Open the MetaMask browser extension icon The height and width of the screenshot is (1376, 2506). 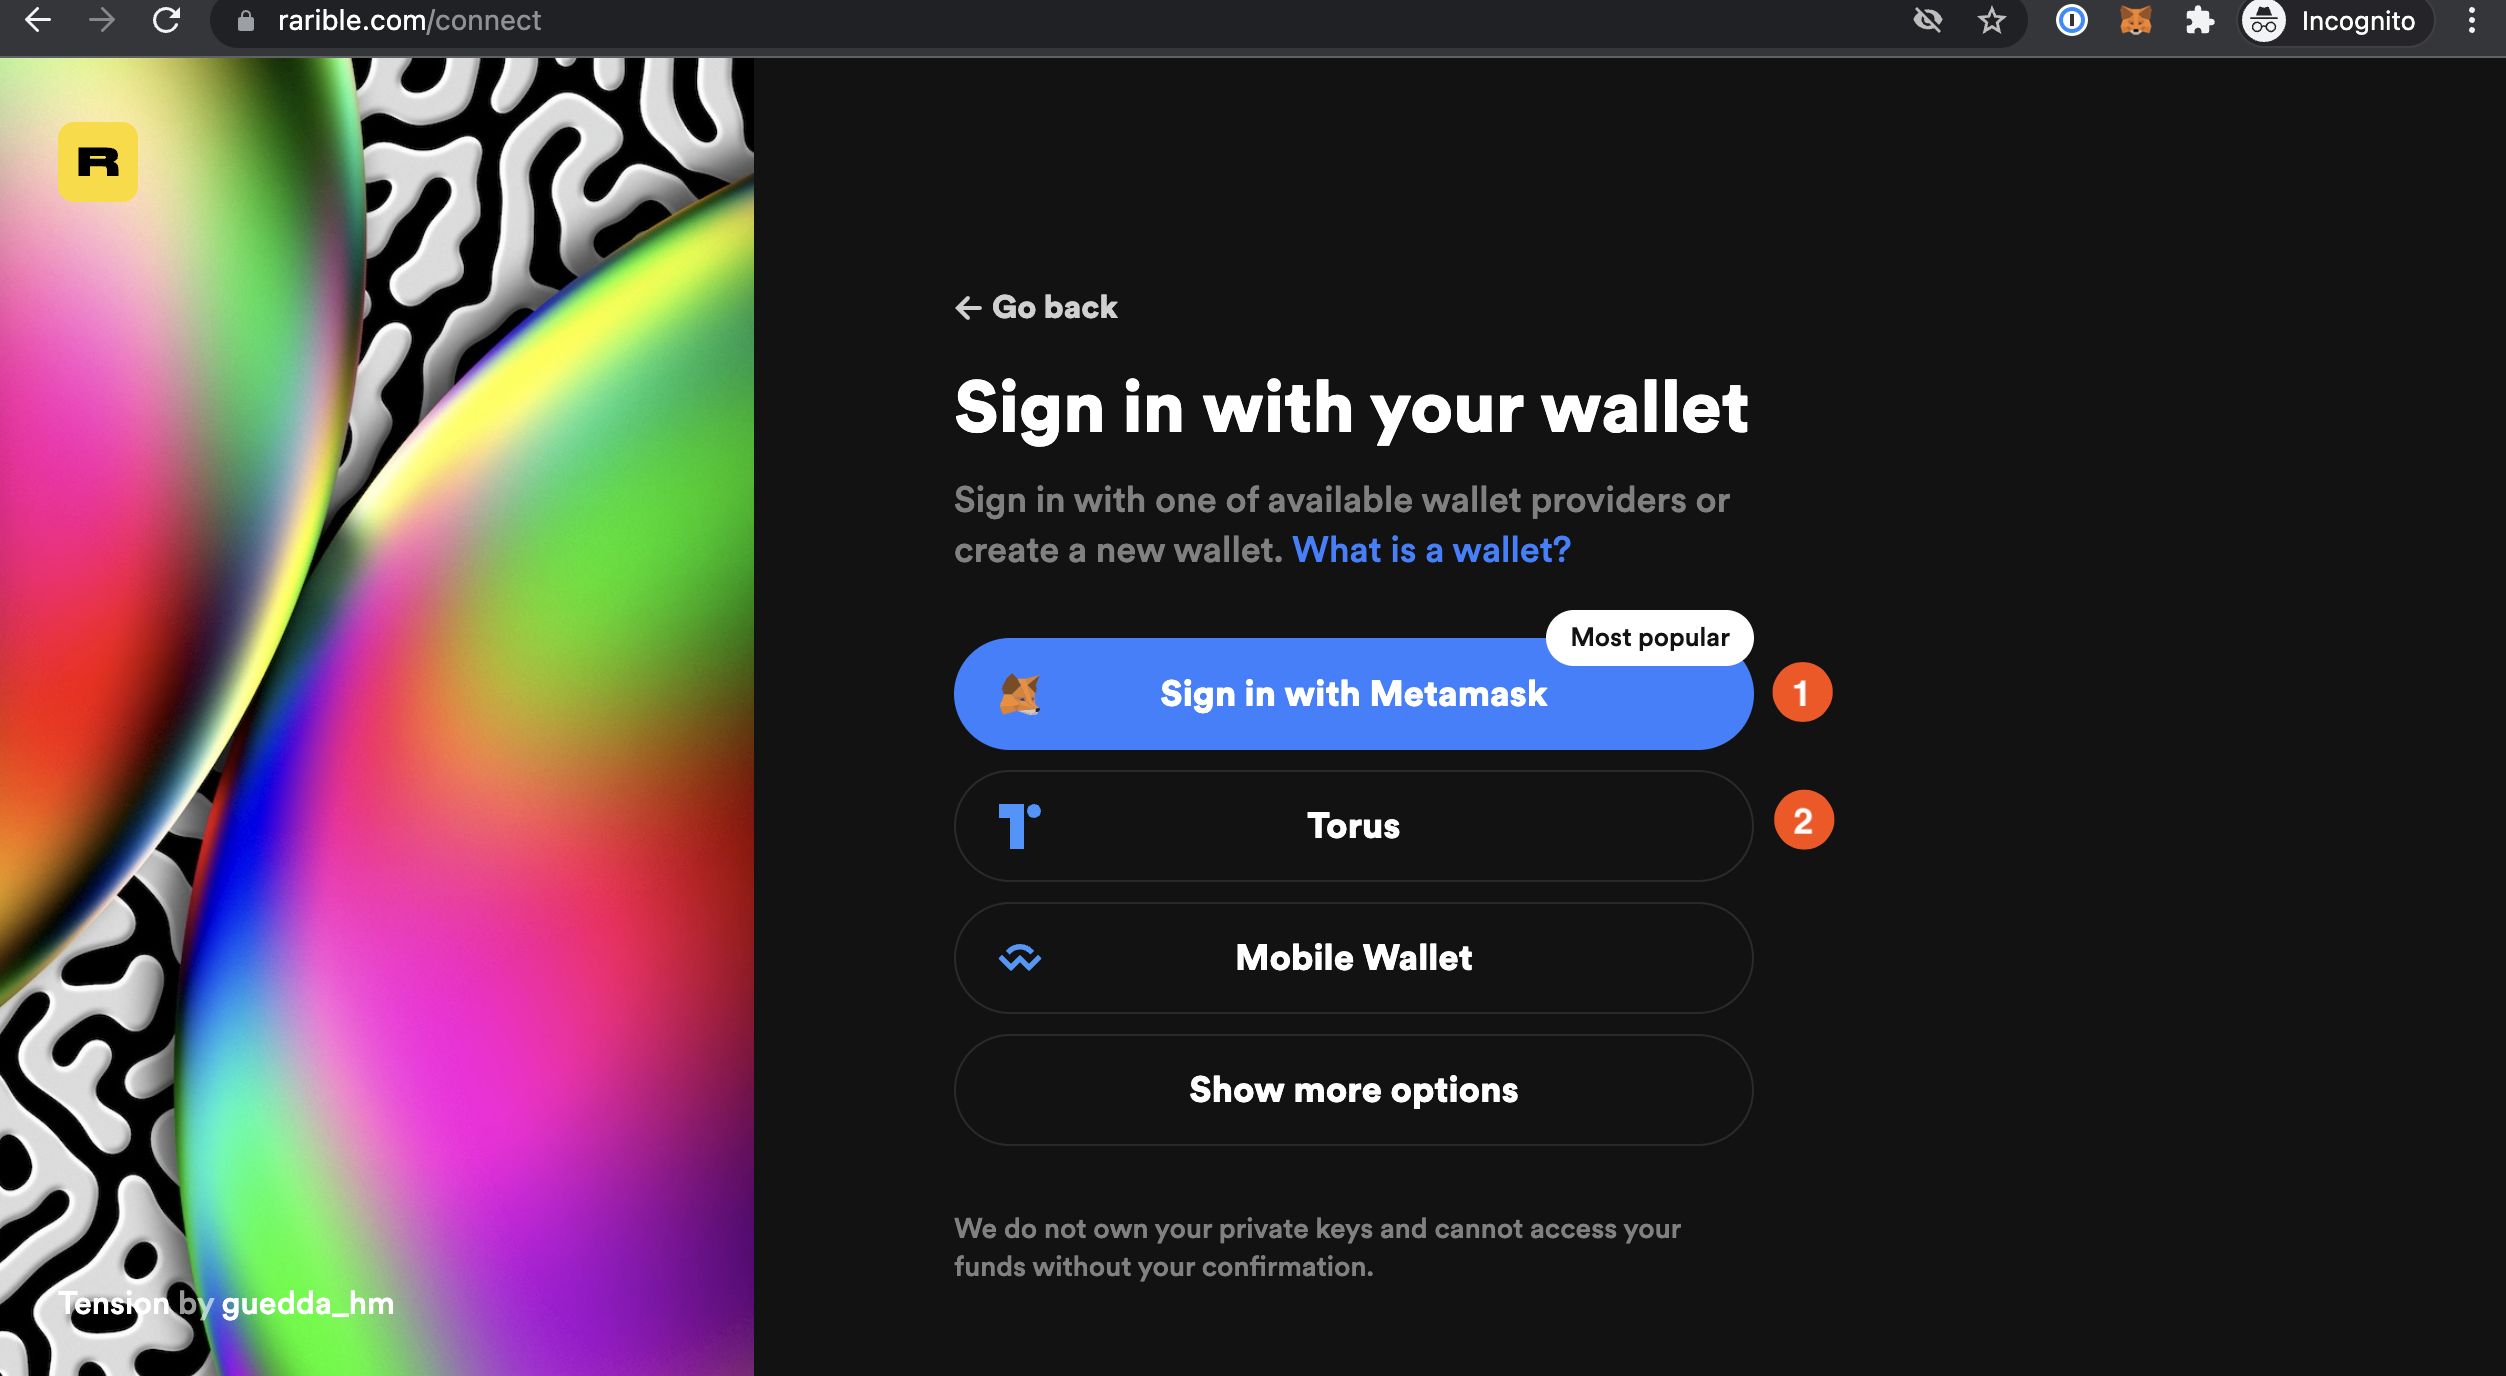pos(2135,21)
